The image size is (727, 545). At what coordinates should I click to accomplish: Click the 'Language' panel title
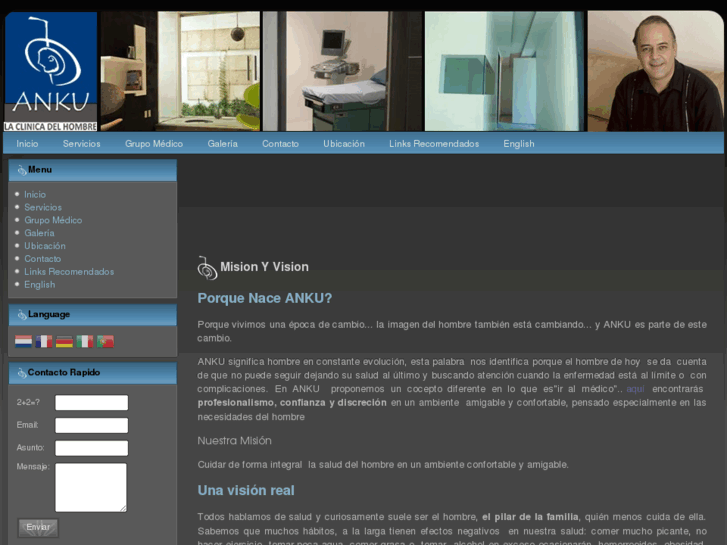[x=49, y=314]
